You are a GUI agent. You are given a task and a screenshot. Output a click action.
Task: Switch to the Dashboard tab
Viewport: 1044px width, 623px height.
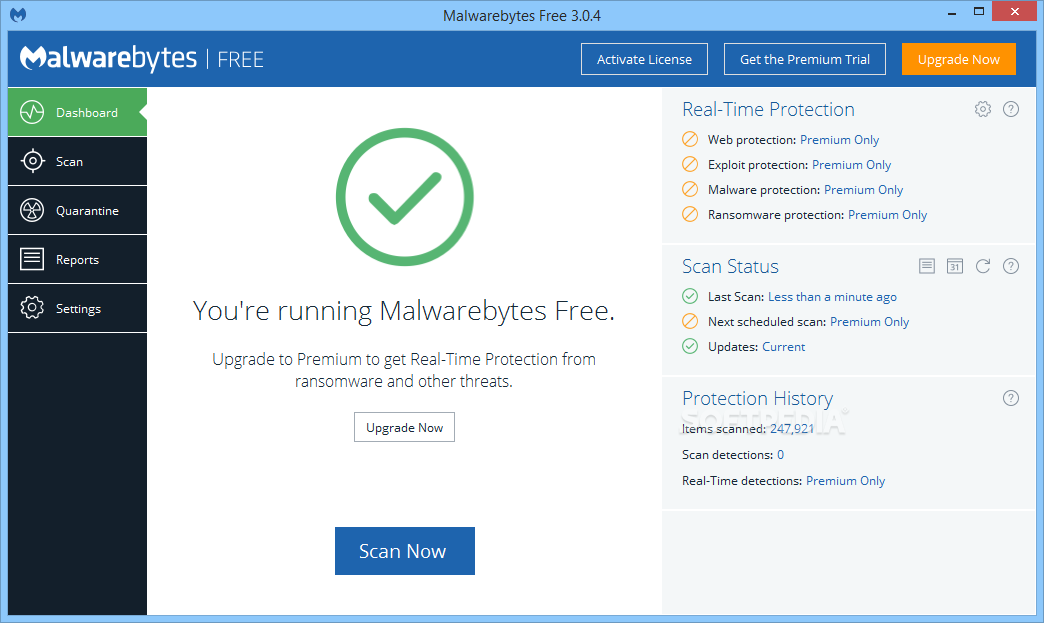(77, 112)
